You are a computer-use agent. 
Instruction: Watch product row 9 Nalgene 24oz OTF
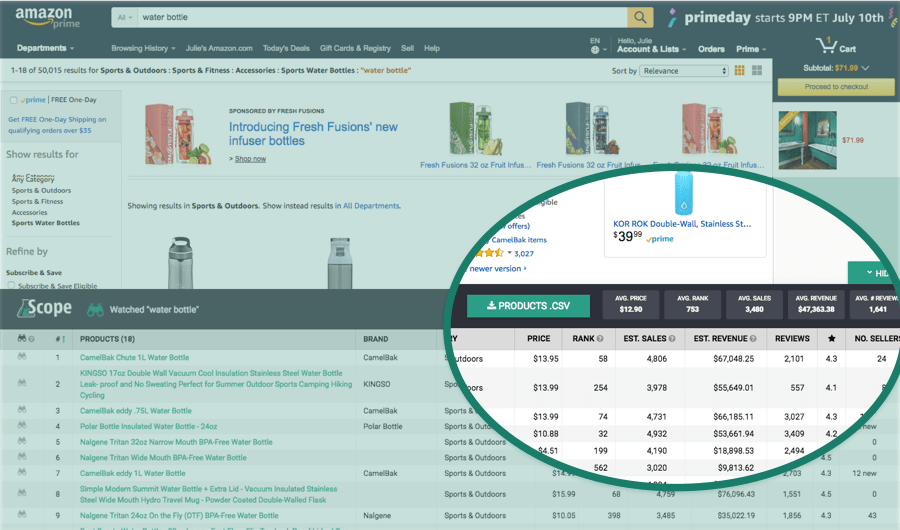pyautogui.click(x=22, y=514)
